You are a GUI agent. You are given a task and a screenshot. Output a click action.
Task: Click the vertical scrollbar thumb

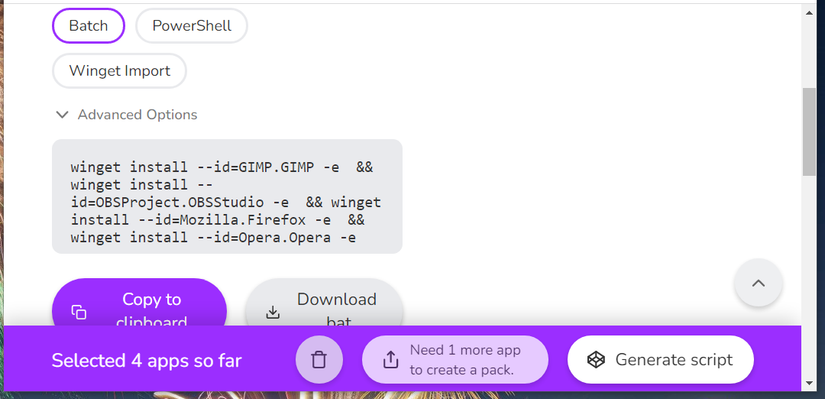(809, 132)
